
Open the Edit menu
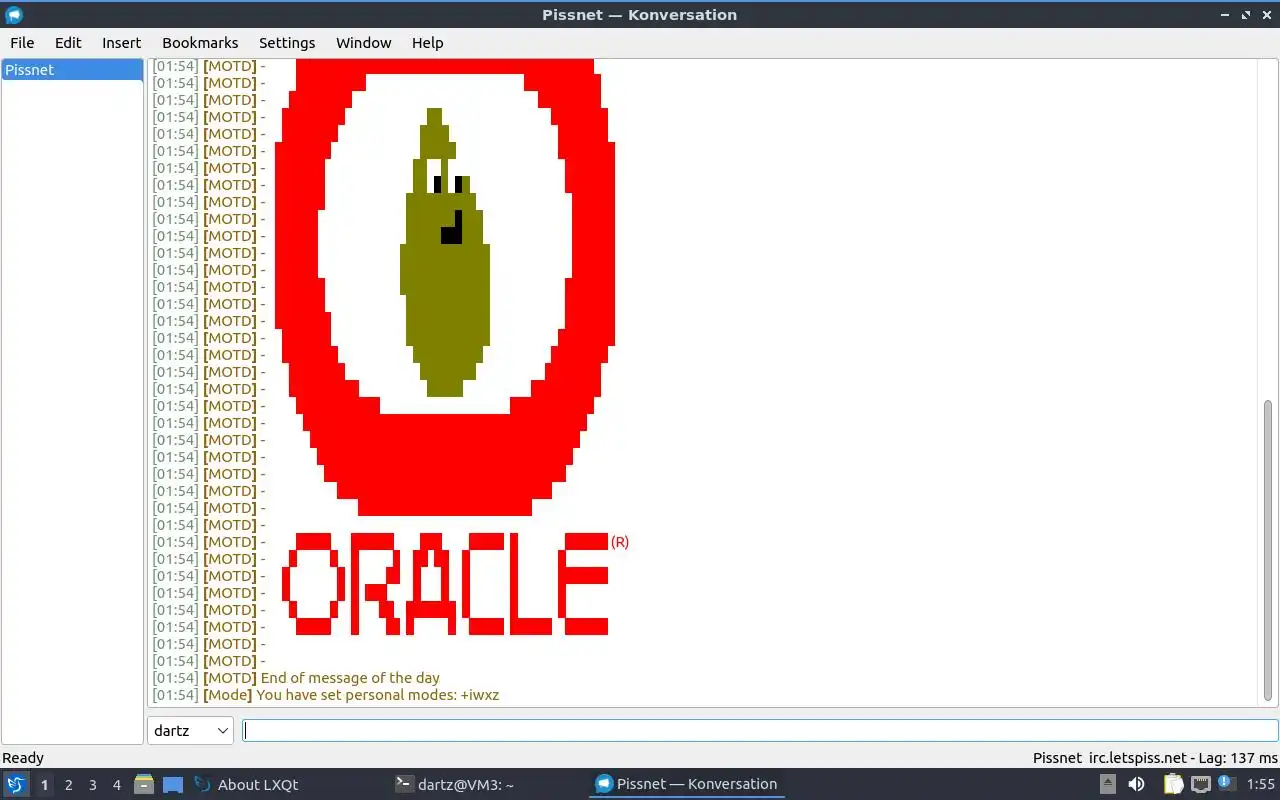click(x=68, y=43)
